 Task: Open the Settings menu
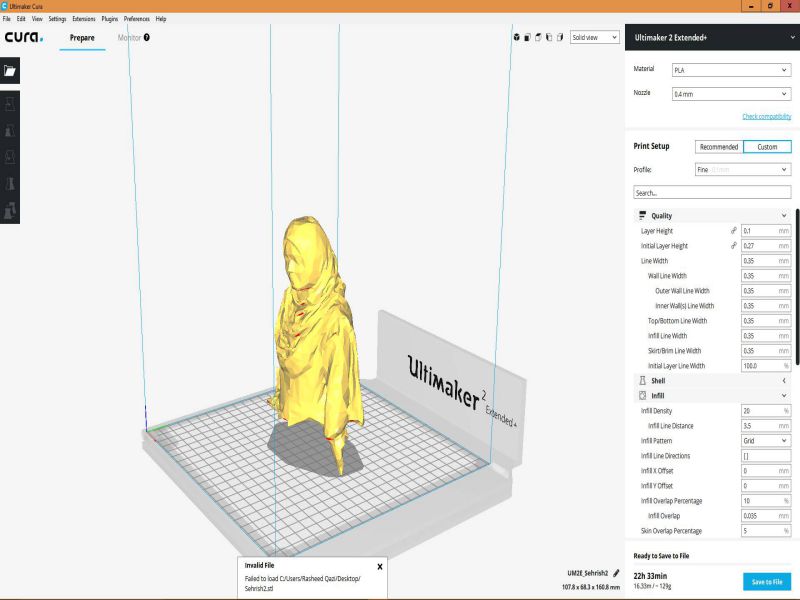coord(57,19)
